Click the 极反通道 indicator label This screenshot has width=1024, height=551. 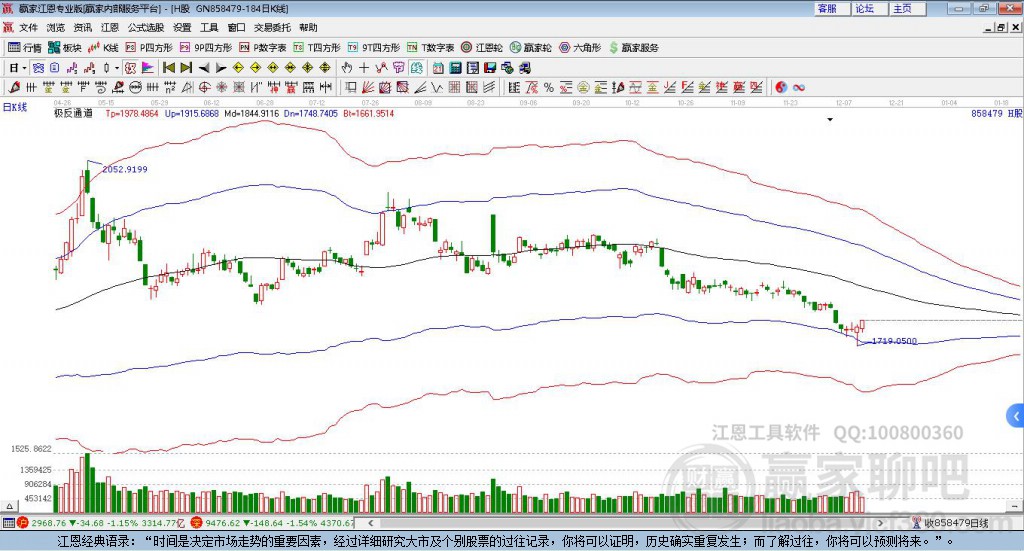tap(73, 113)
